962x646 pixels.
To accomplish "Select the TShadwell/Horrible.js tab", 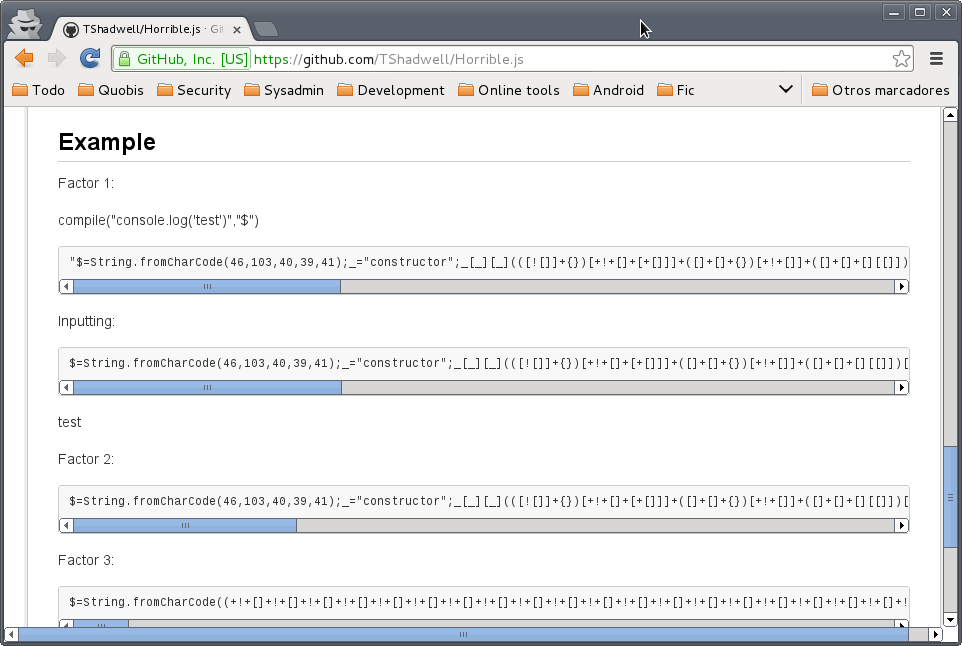I will pos(150,29).
